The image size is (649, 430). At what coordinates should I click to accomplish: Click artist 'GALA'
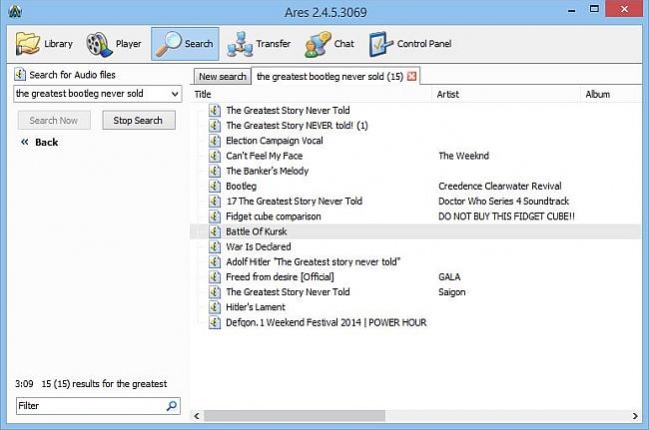[449, 277]
